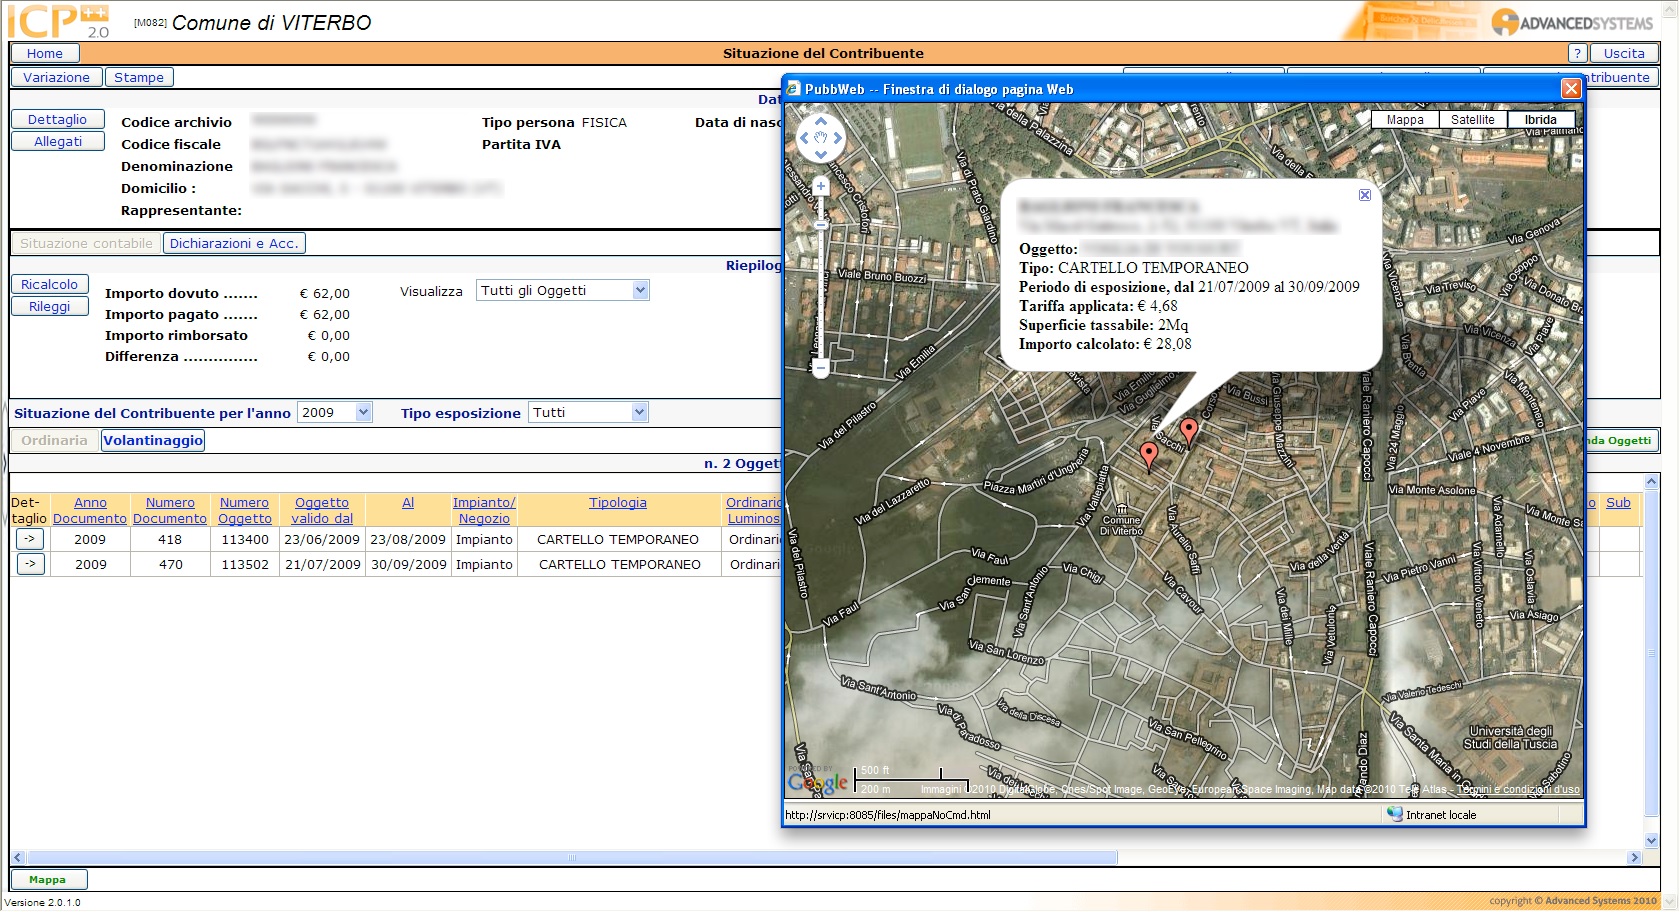Open the Dichiarazioni e Acc. tab
Viewport: 1680px width, 912px height.
[x=234, y=243]
